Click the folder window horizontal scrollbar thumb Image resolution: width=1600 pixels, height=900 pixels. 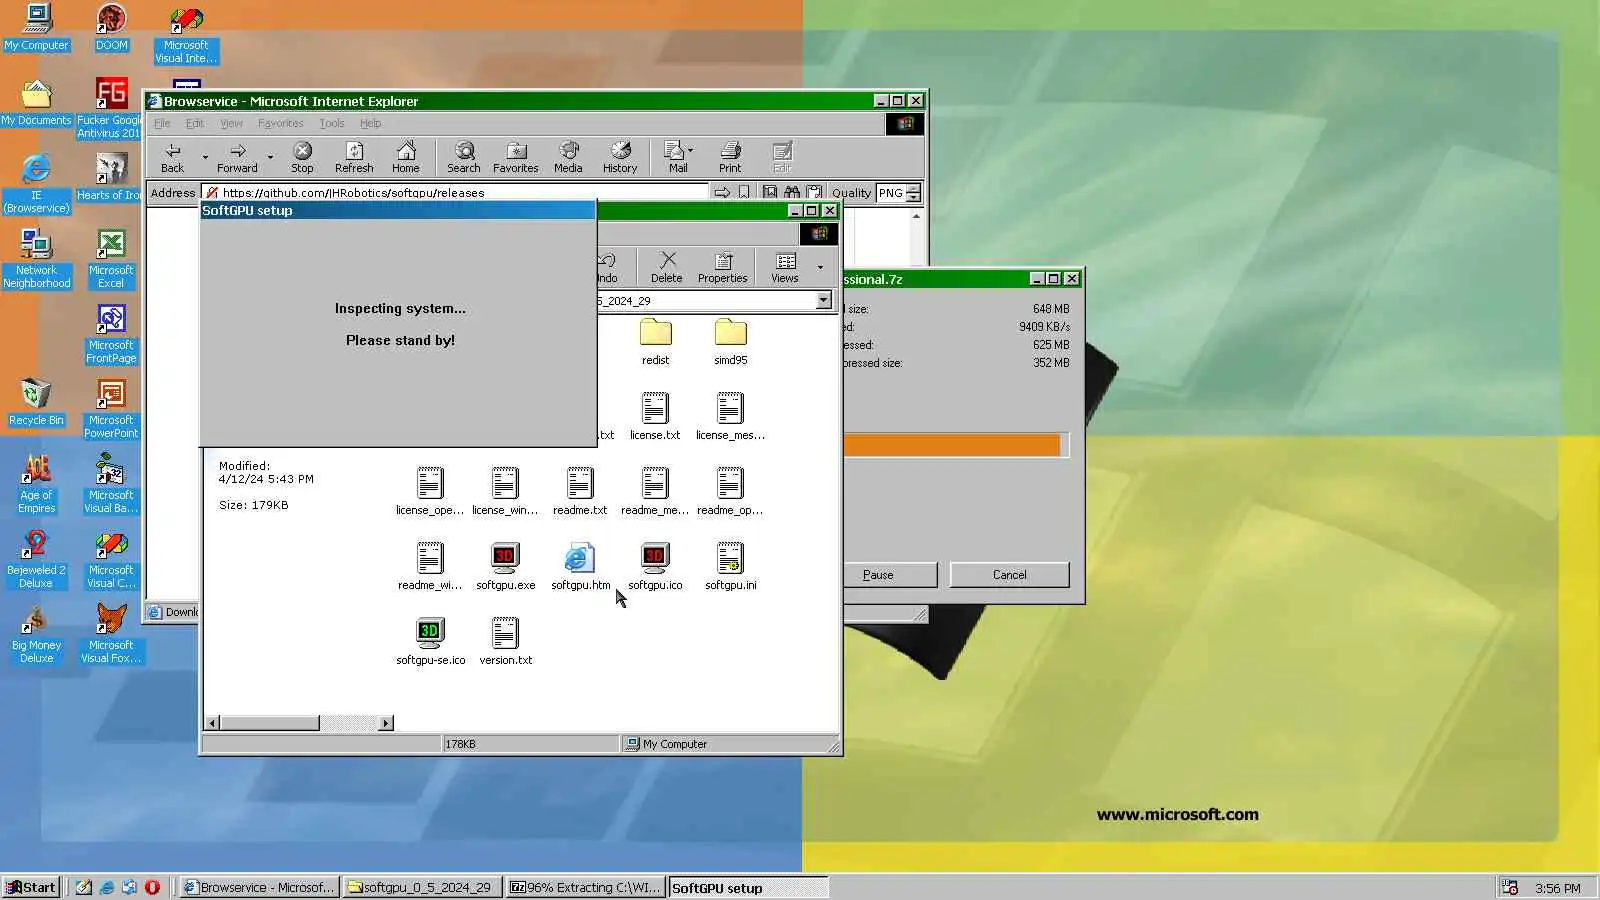[270, 723]
